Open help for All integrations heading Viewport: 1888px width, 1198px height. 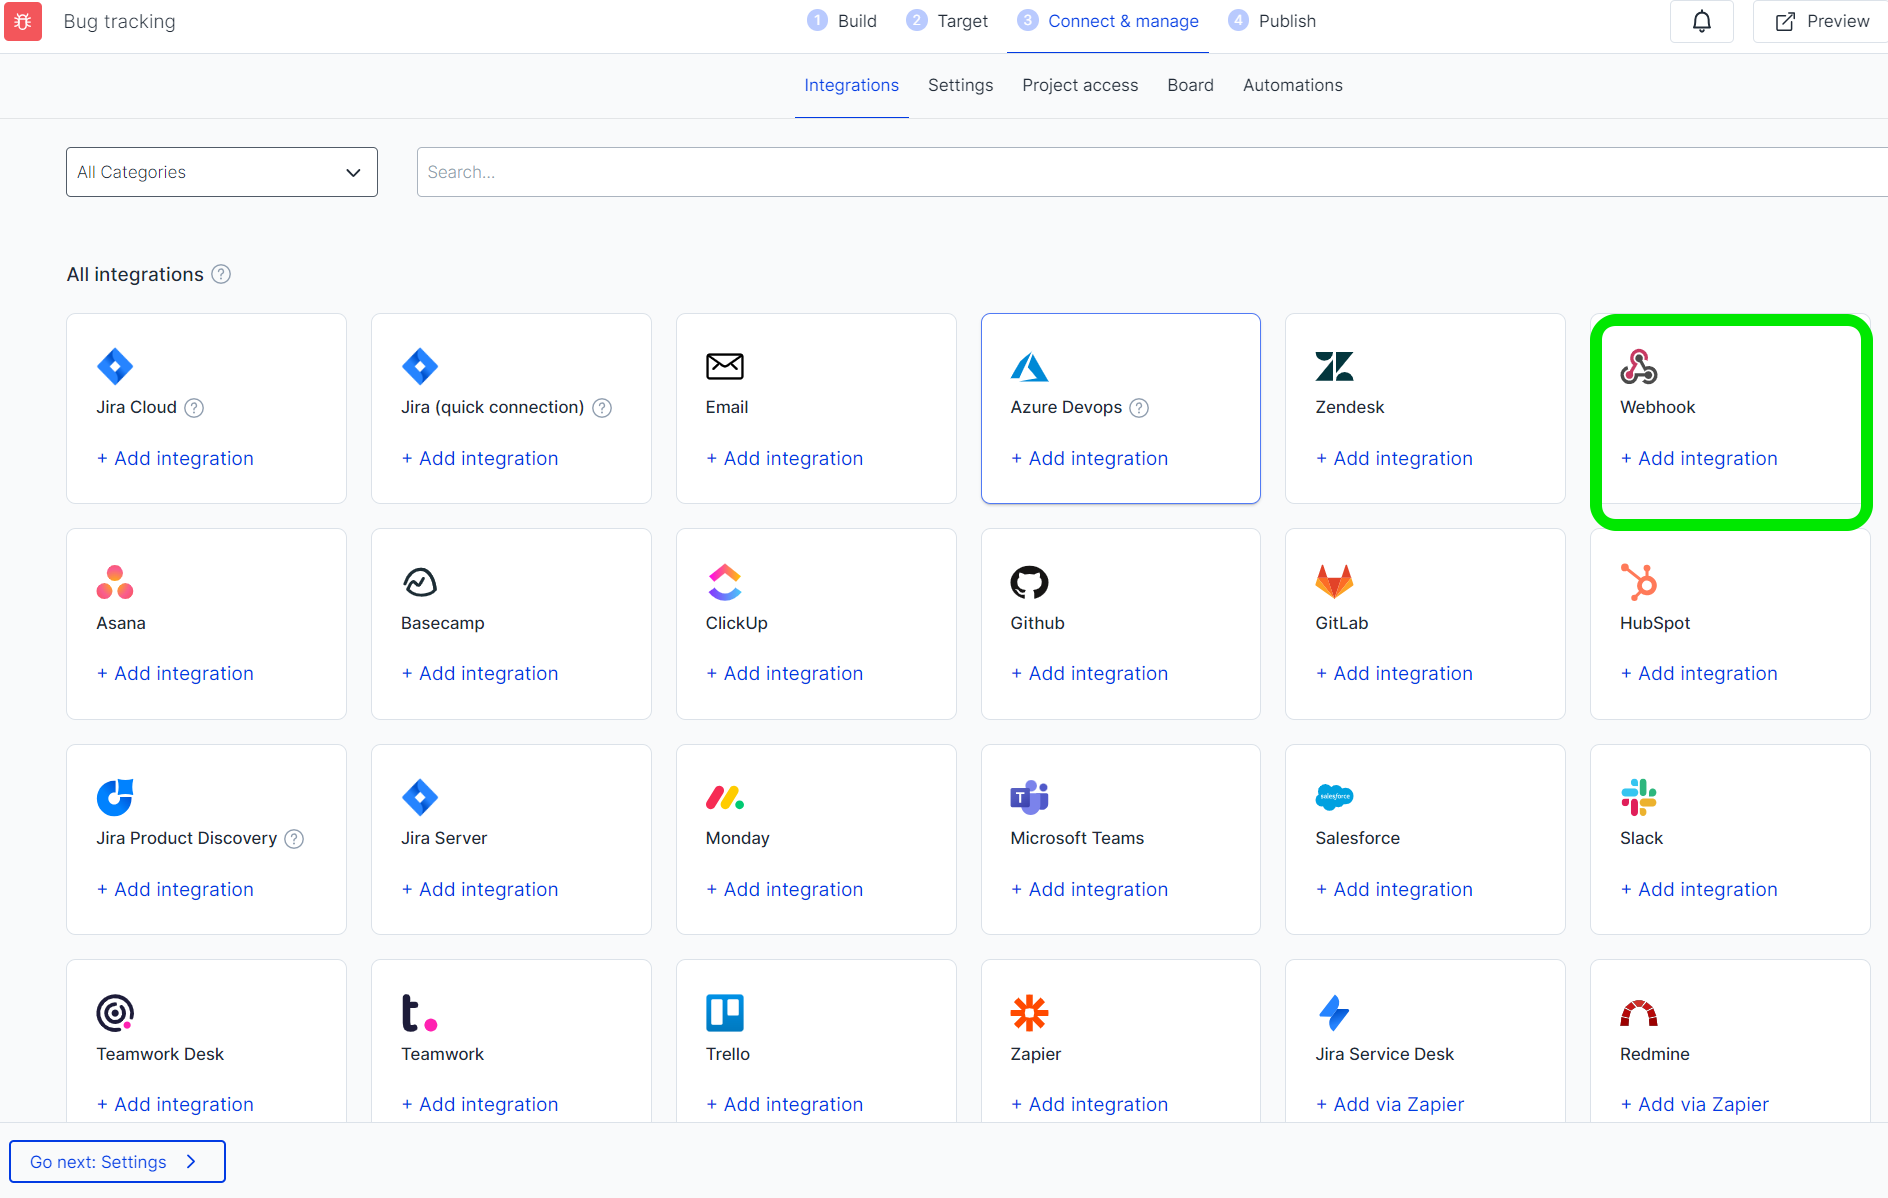click(221, 274)
